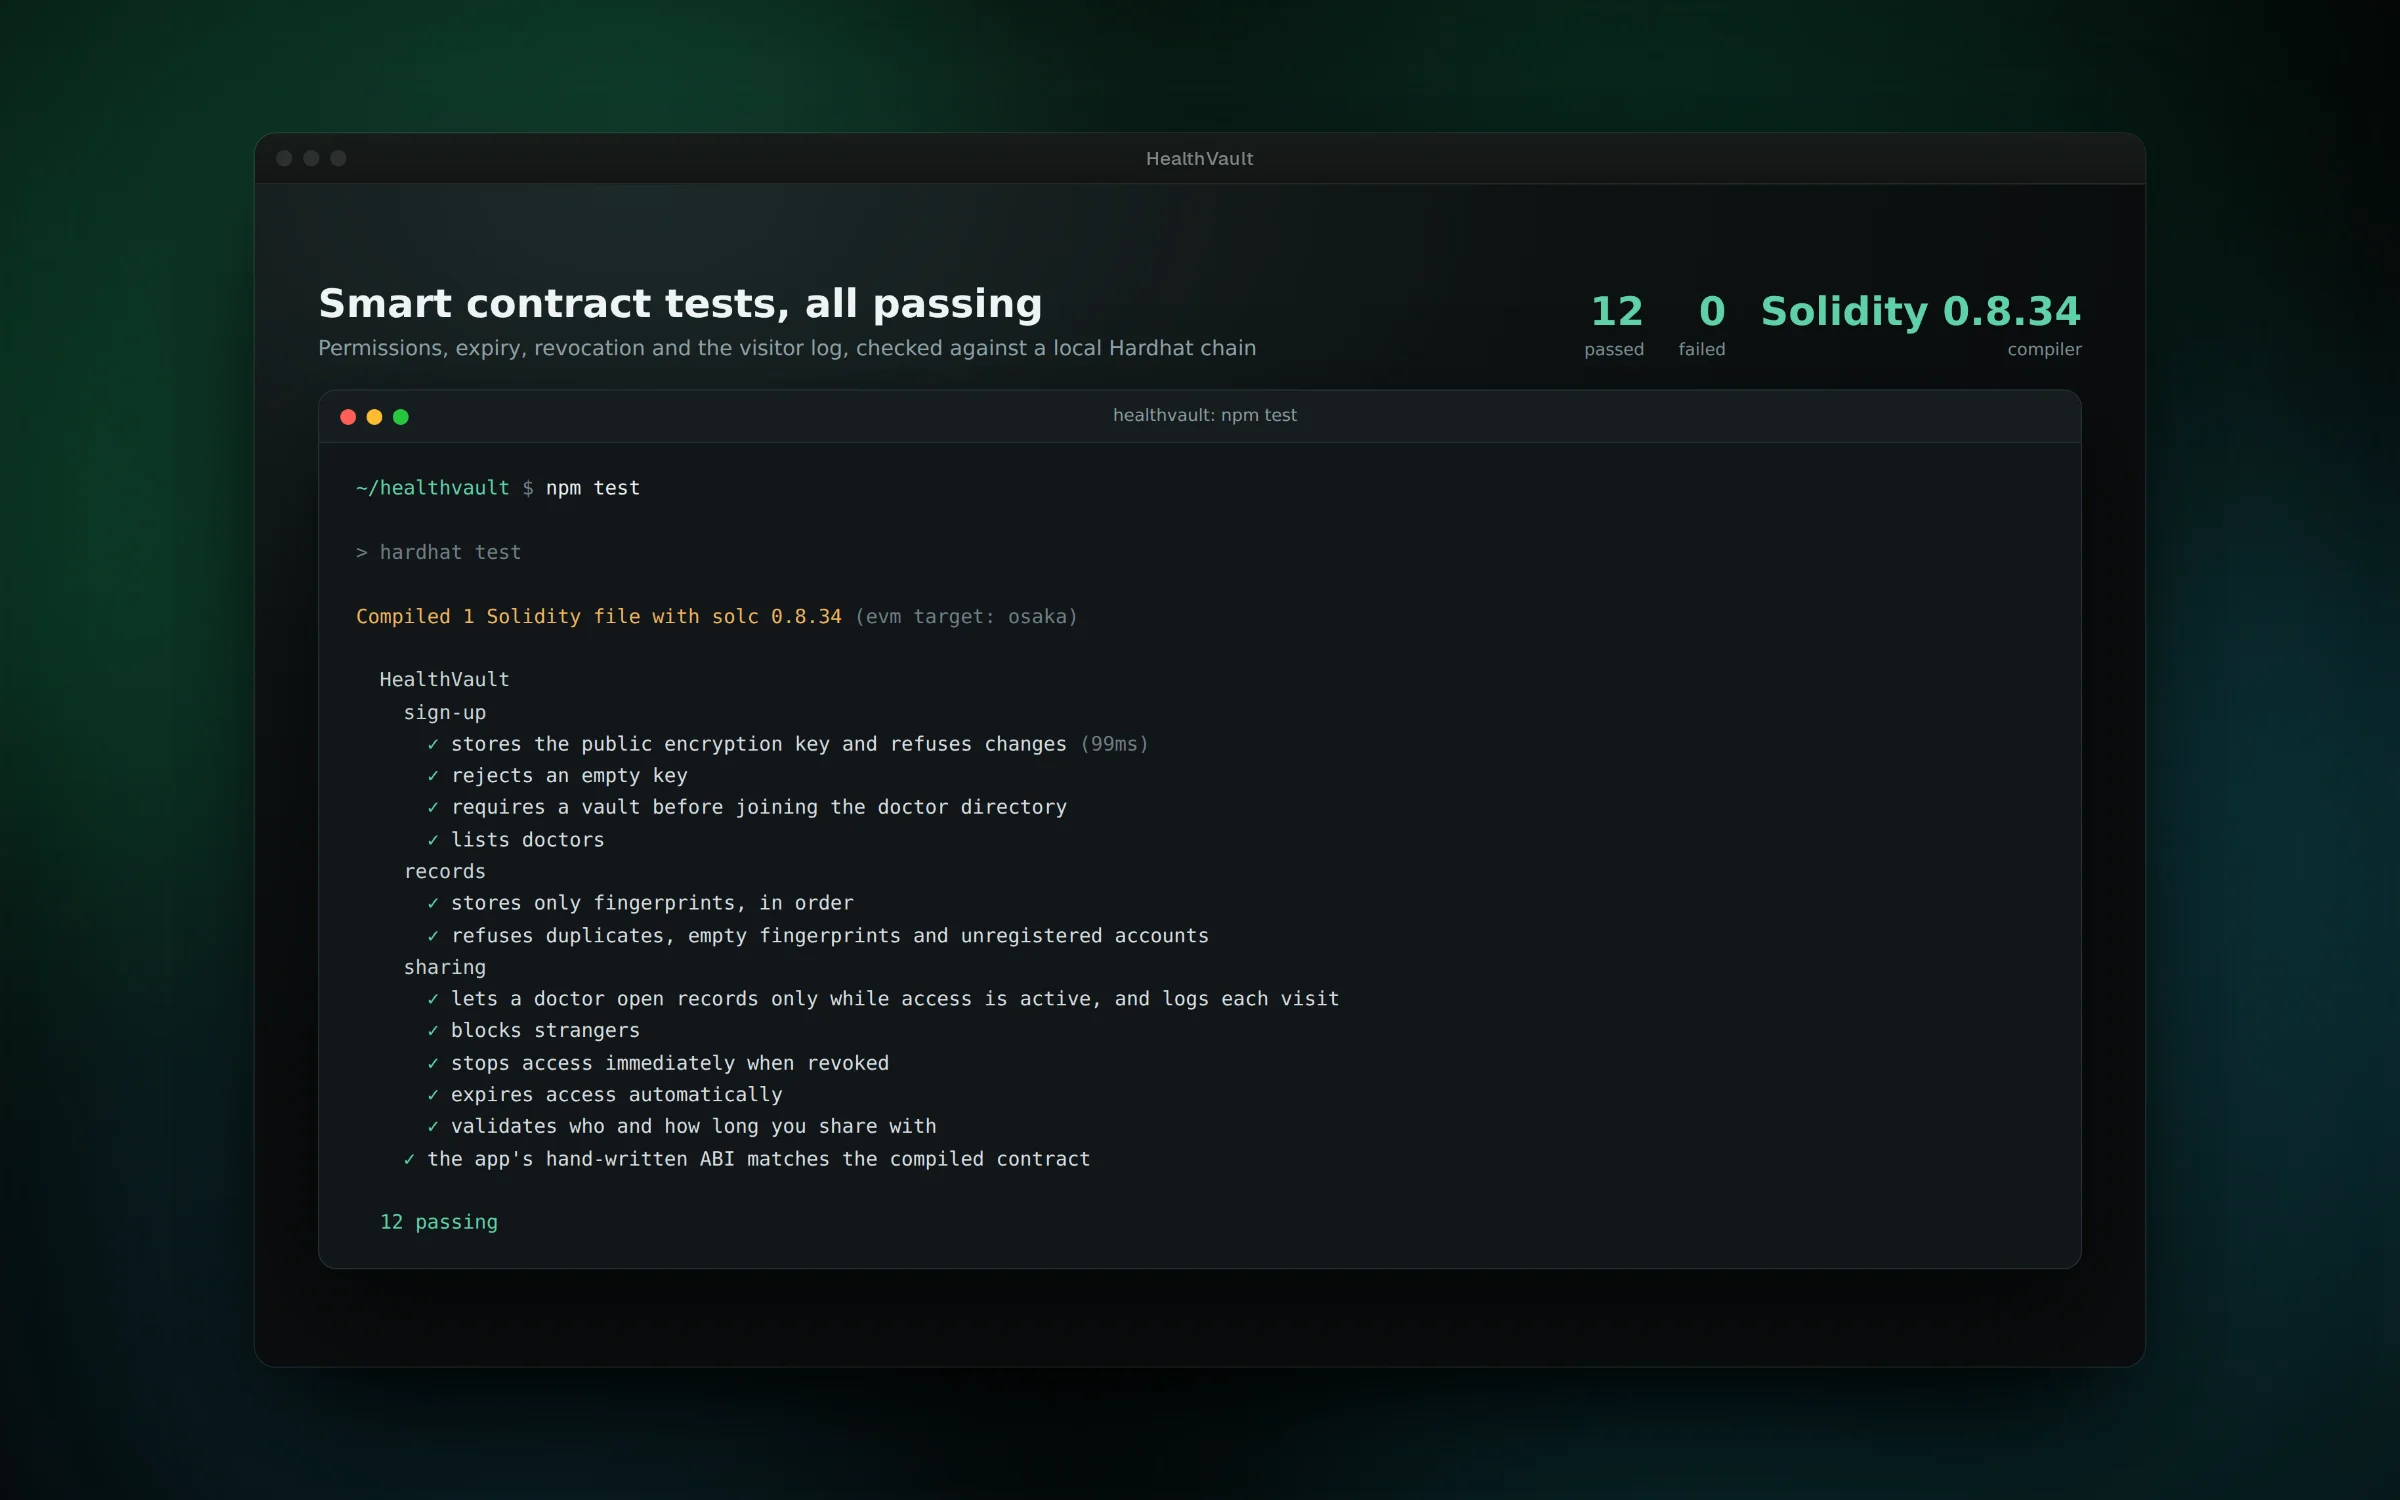
Task: Click 'stops access immediately when revoked'
Action: coord(670,1063)
